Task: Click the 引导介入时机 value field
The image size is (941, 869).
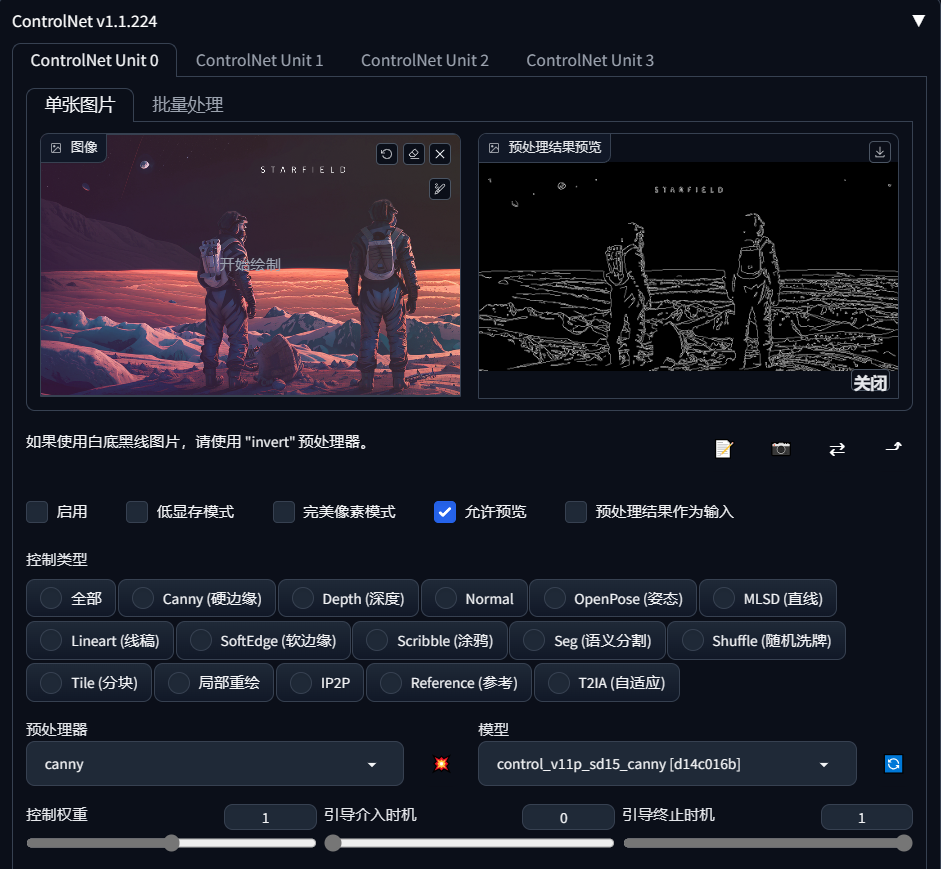Action: pyautogui.click(x=568, y=817)
